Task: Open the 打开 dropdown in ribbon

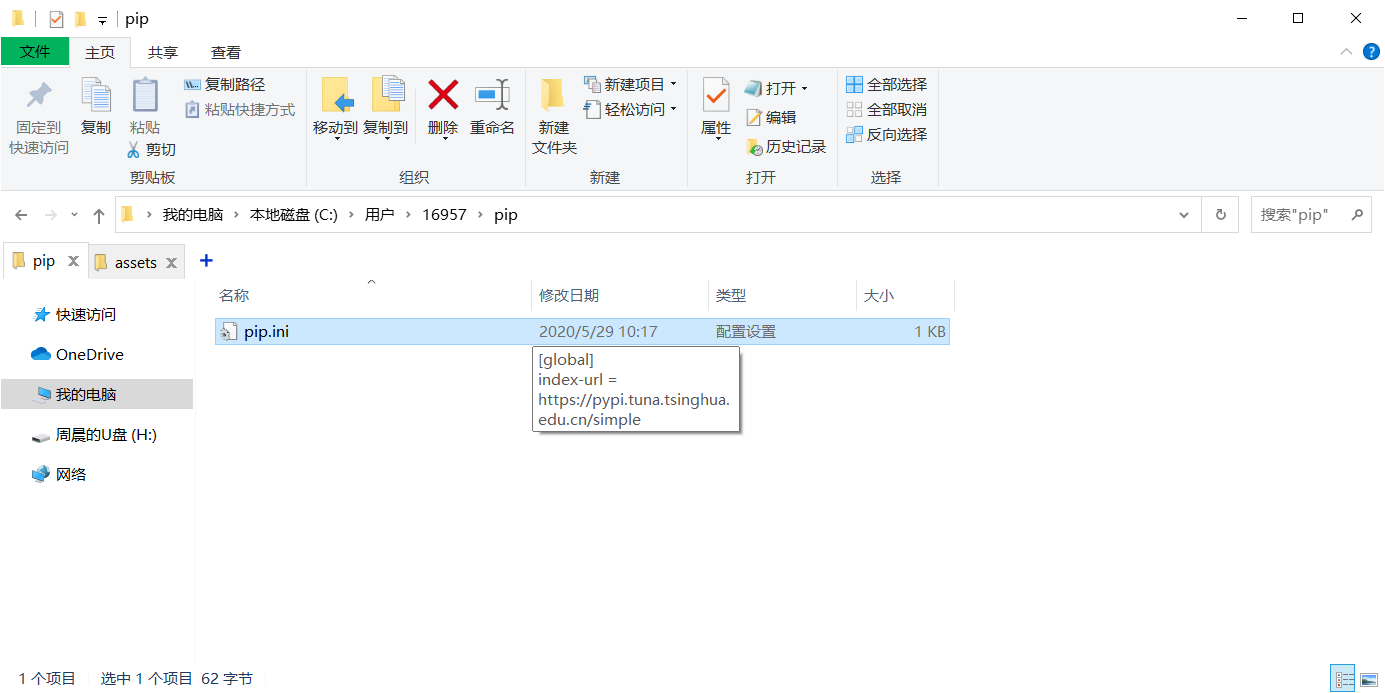Action: click(776, 89)
